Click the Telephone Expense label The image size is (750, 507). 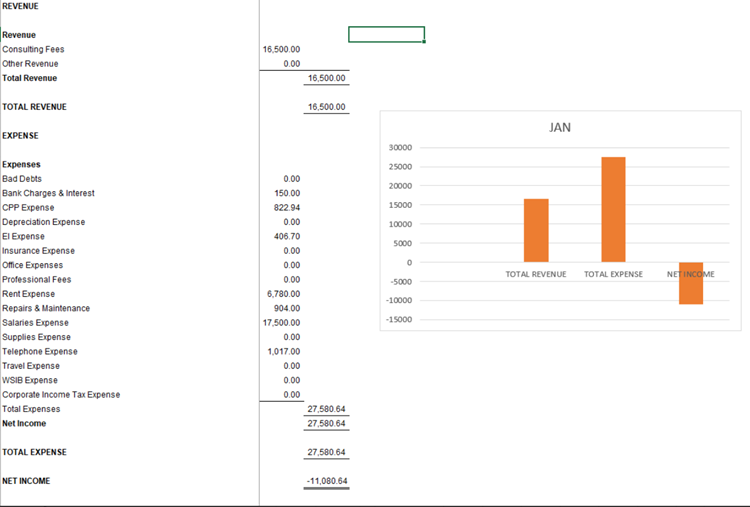coord(40,351)
